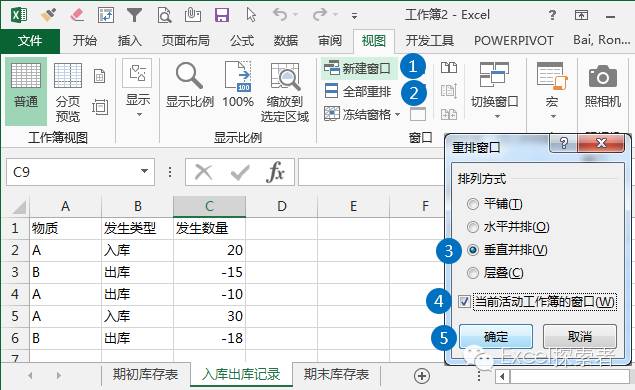This screenshot has height=390, width=635.
Task: Click the confirm checkmark in formula bar
Action: pos(240,173)
